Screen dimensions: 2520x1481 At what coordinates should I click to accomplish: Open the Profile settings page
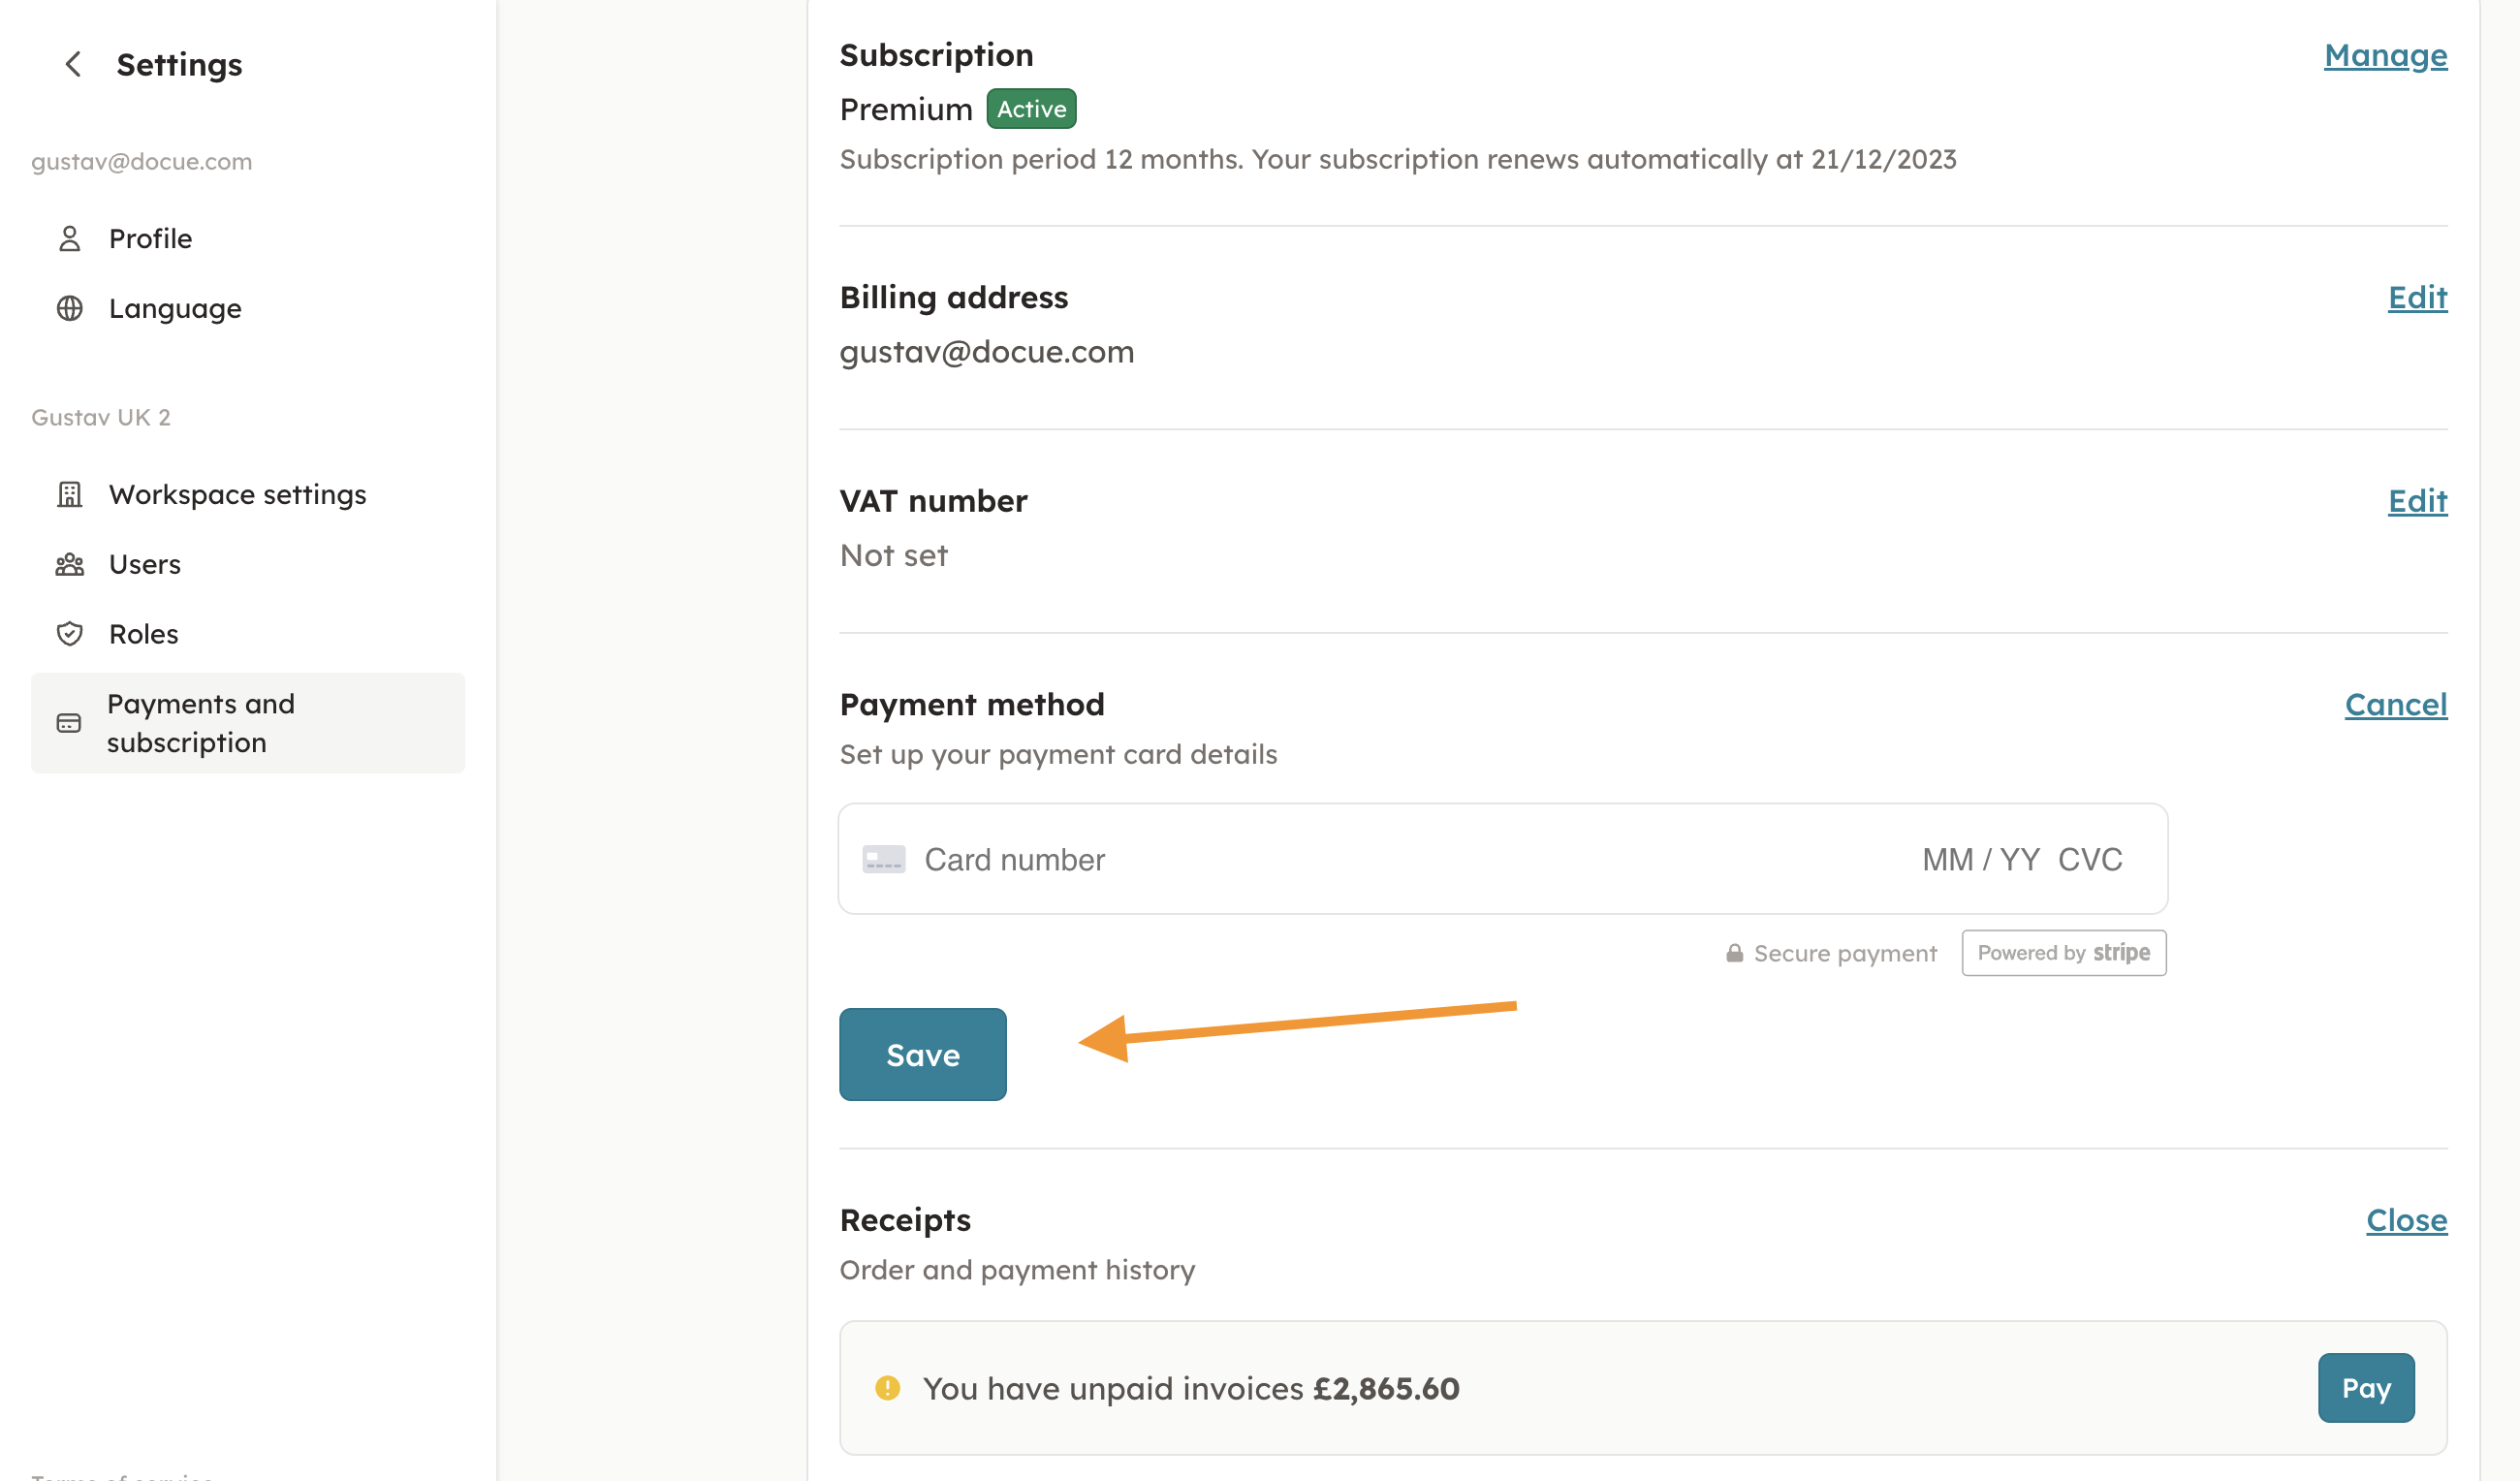pos(150,239)
